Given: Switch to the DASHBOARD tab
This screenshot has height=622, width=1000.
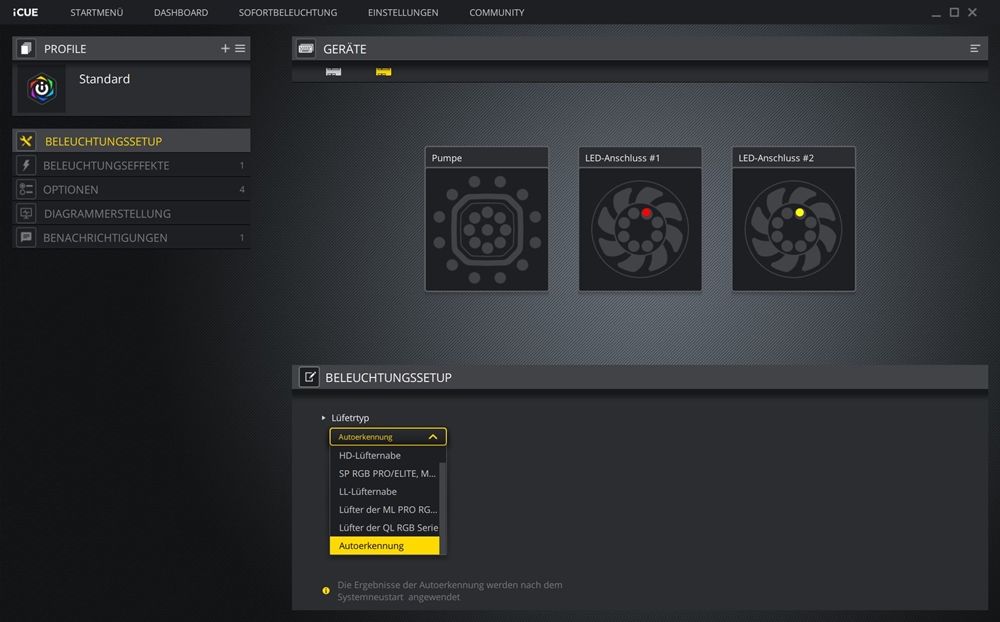Looking at the screenshot, I should click(x=180, y=12).
